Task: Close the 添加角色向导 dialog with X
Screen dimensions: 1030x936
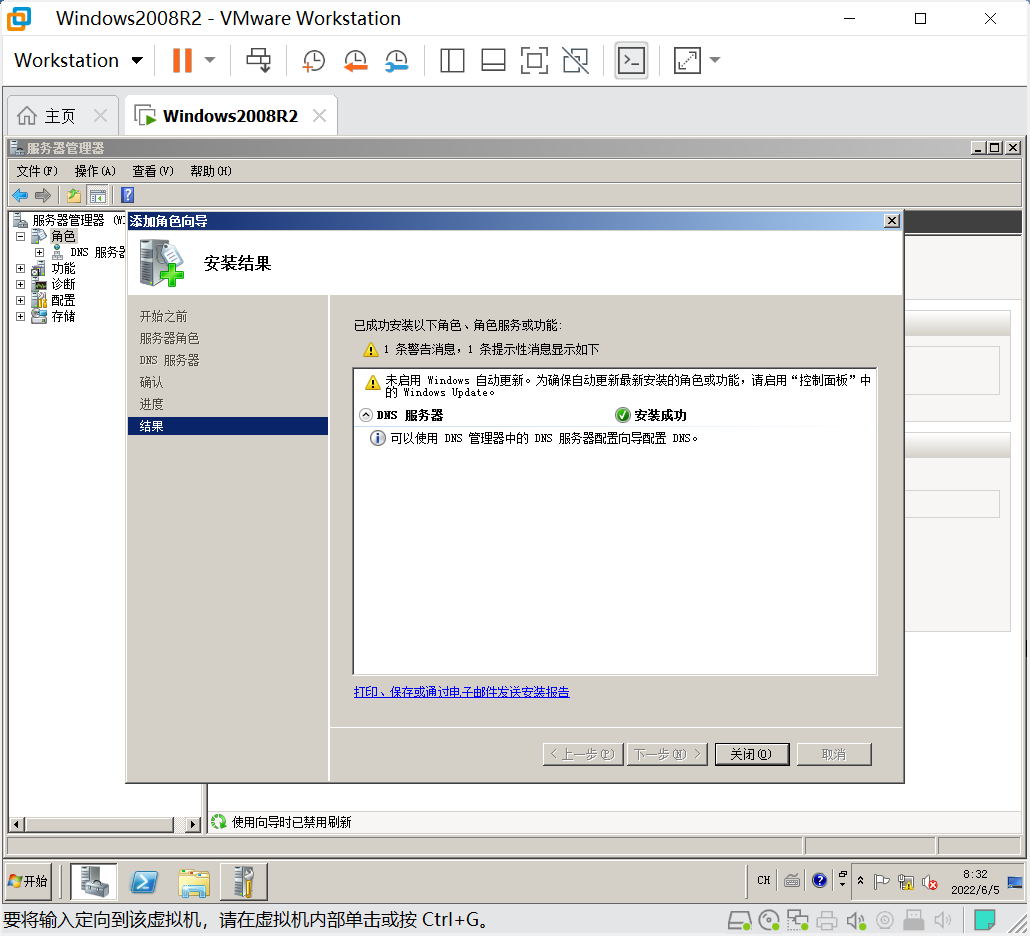Action: pos(891,221)
